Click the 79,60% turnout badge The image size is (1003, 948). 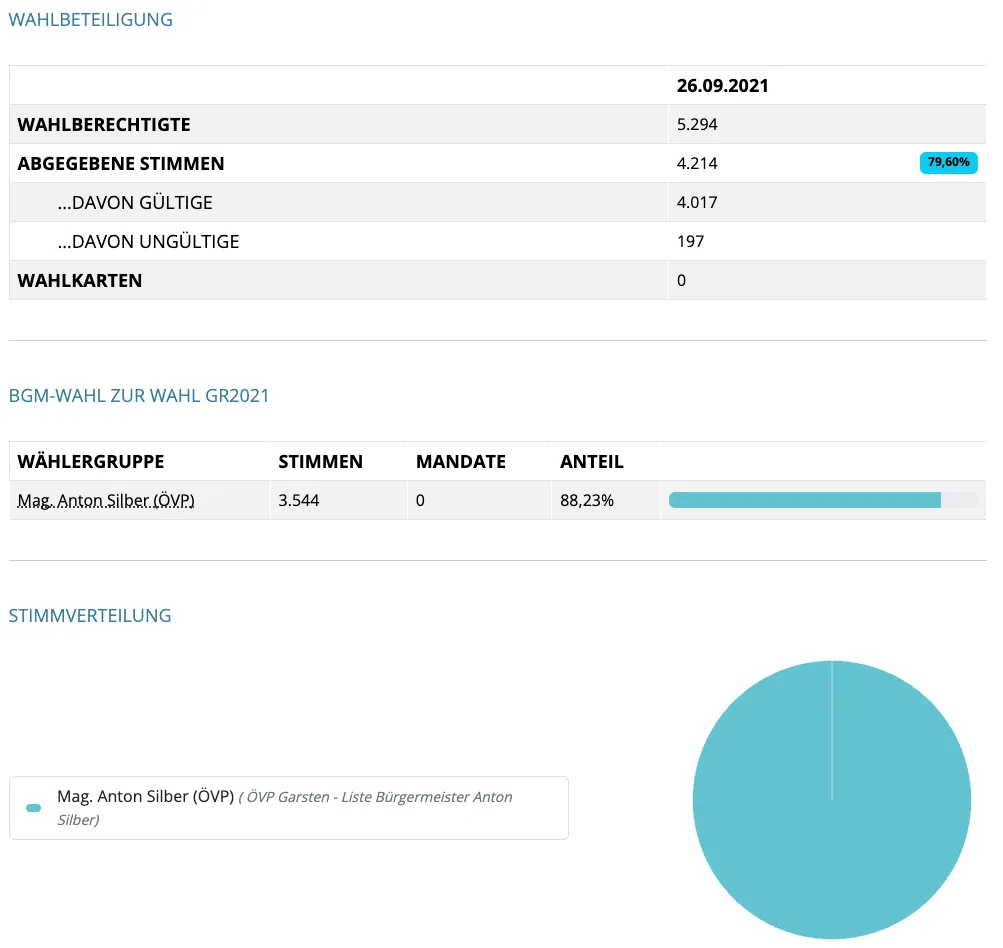click(x=948, y=162)
